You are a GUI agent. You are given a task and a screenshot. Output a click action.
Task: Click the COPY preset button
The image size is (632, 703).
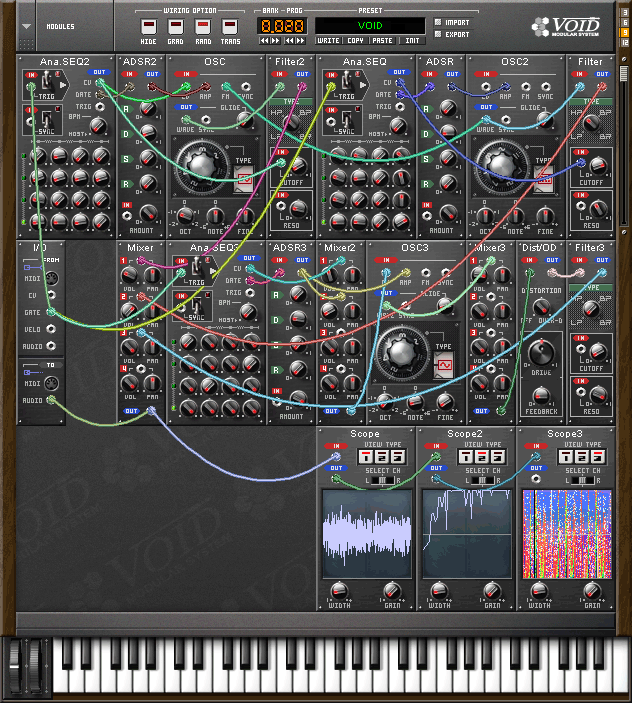[x=355, y=40]
